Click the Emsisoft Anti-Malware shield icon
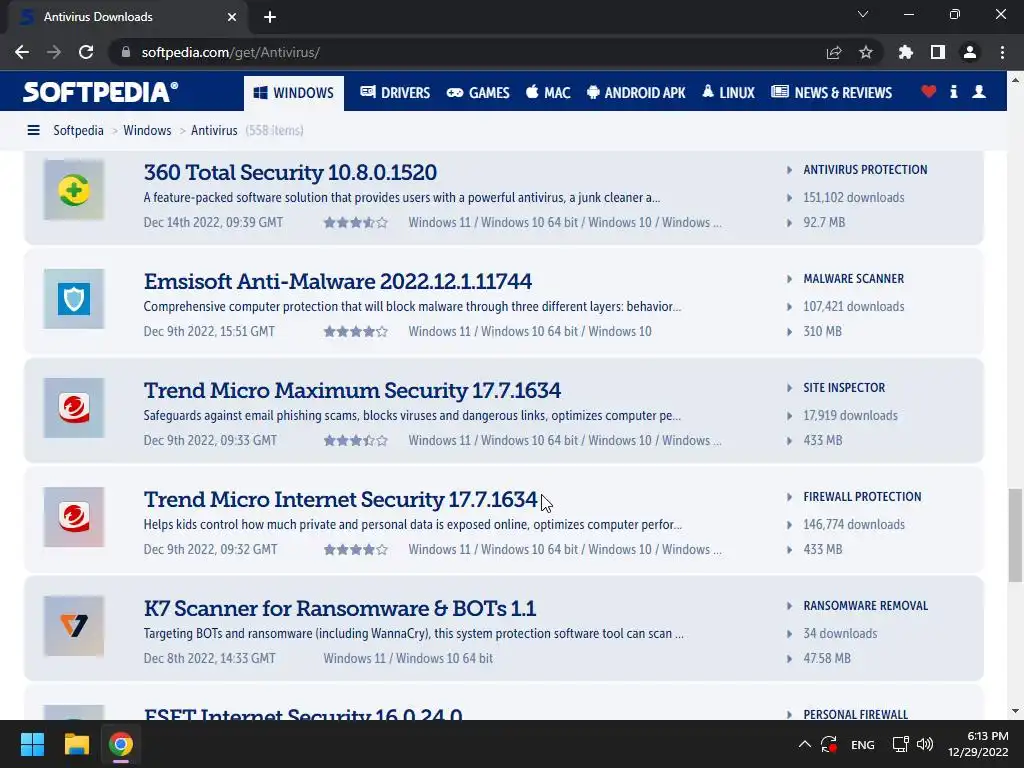Screen dimensions: 1024x768 coord(74,299)
